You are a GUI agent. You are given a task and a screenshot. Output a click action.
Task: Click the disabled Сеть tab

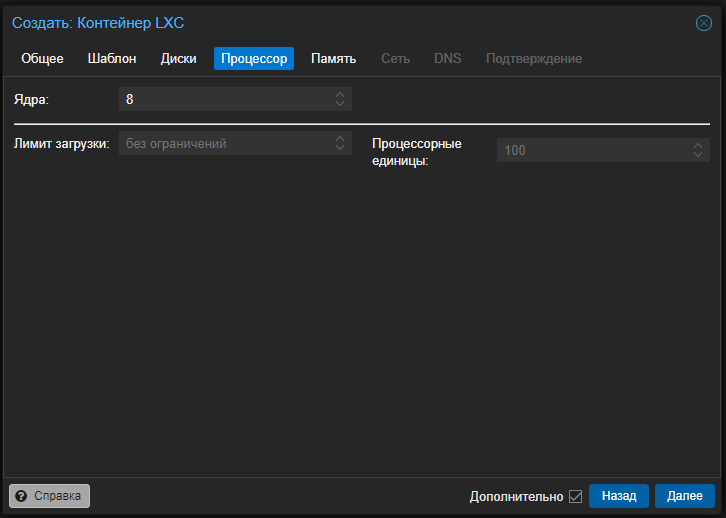click(395, 58)
